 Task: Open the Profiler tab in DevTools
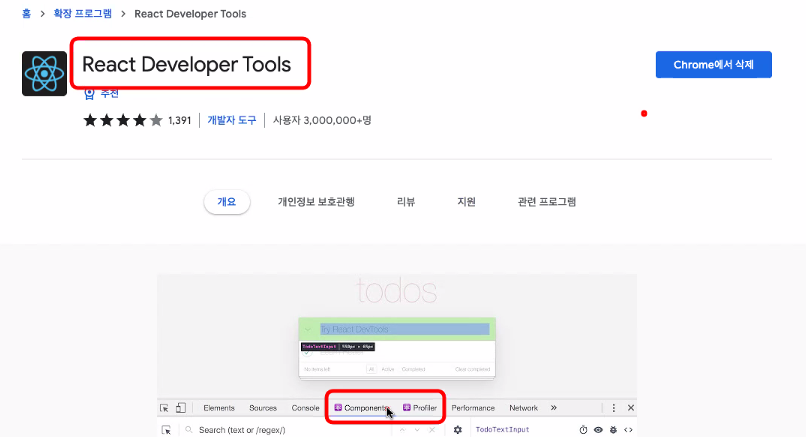[420, 408]
